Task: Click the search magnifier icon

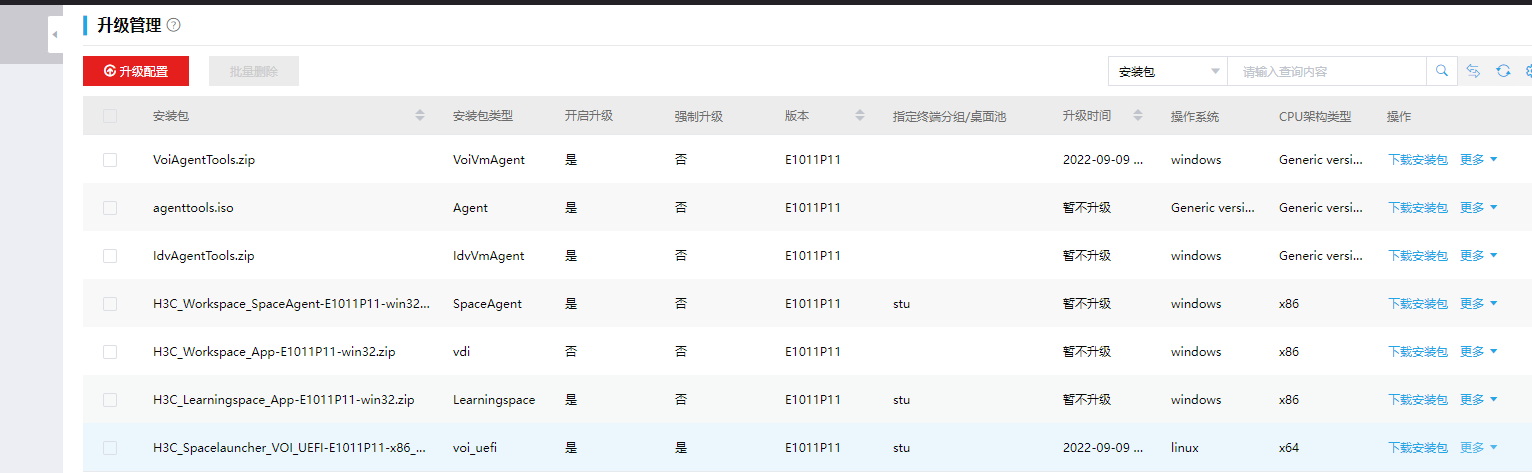Action: [1441, 71]
